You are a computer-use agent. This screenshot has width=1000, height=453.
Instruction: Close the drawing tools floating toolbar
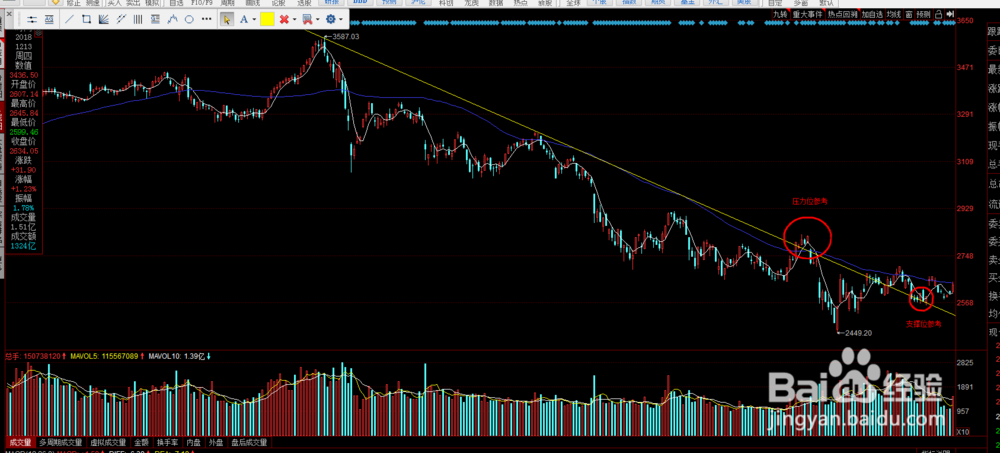(9, 14)
